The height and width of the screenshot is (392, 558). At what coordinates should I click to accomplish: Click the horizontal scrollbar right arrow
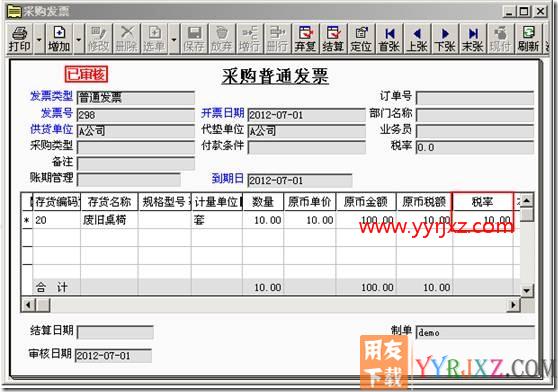pyautogui.click(x=513, y=305)
